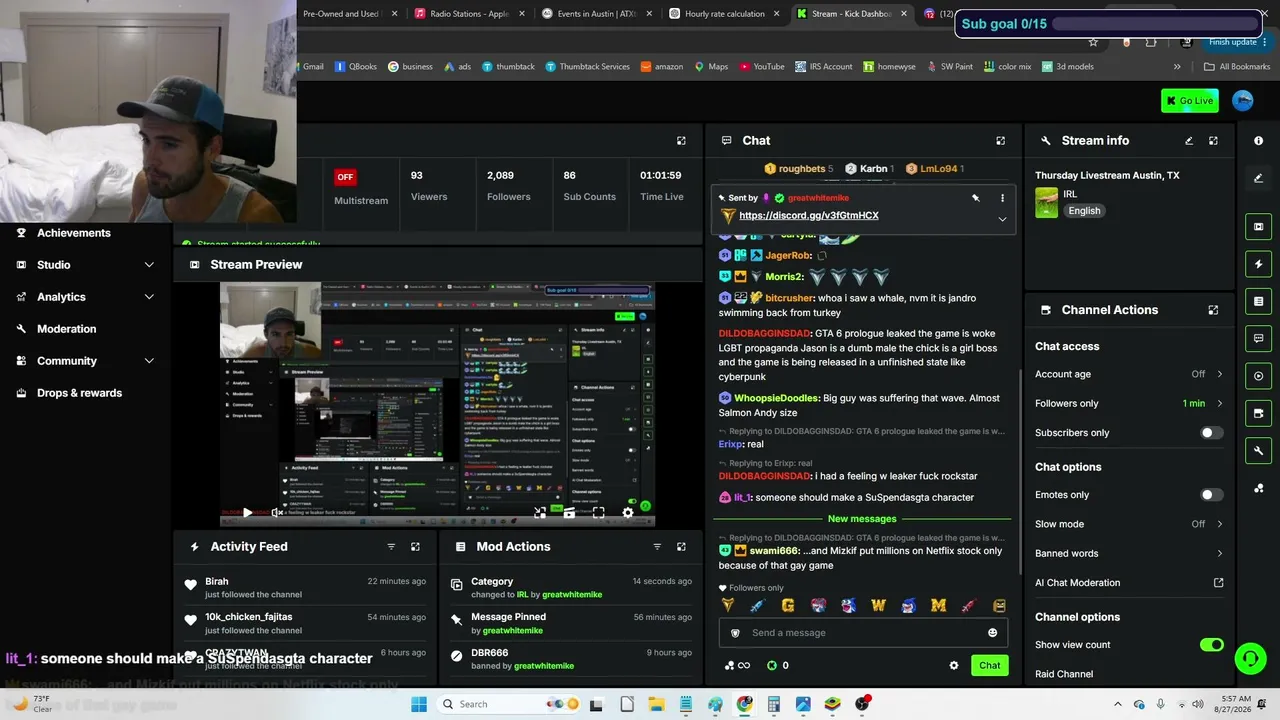Unpin the pinned Discord message
Screen dimensions: 1280x720
tap(975, 198)
